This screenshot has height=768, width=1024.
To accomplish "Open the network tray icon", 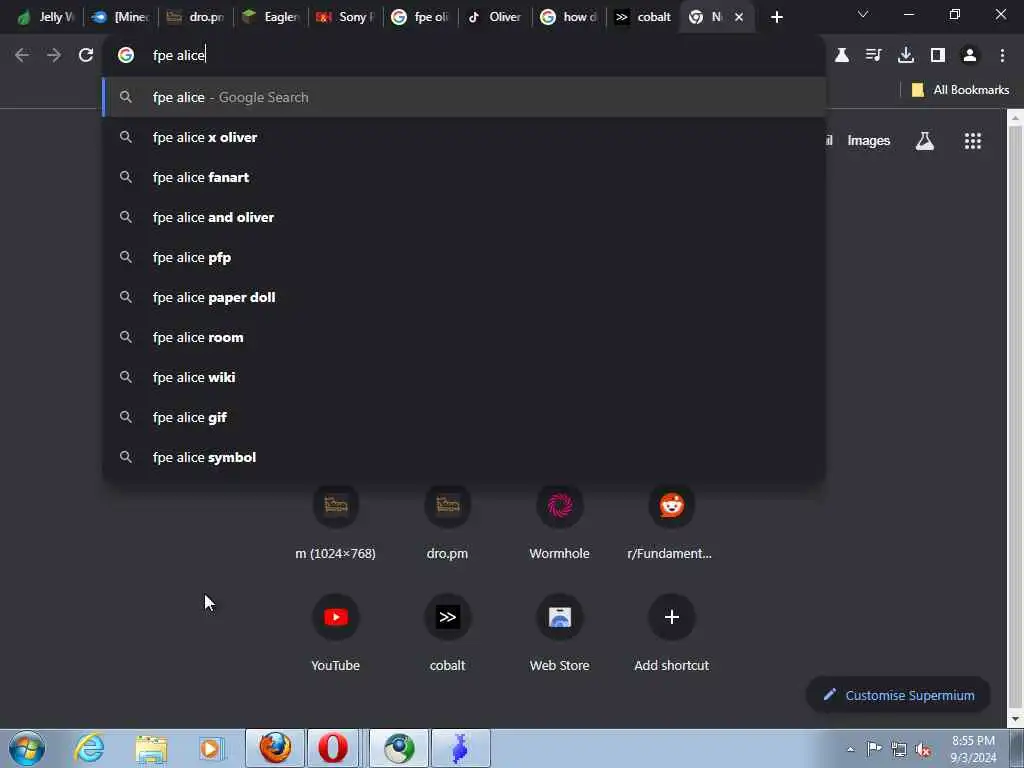I will click(x=899, y=749).
